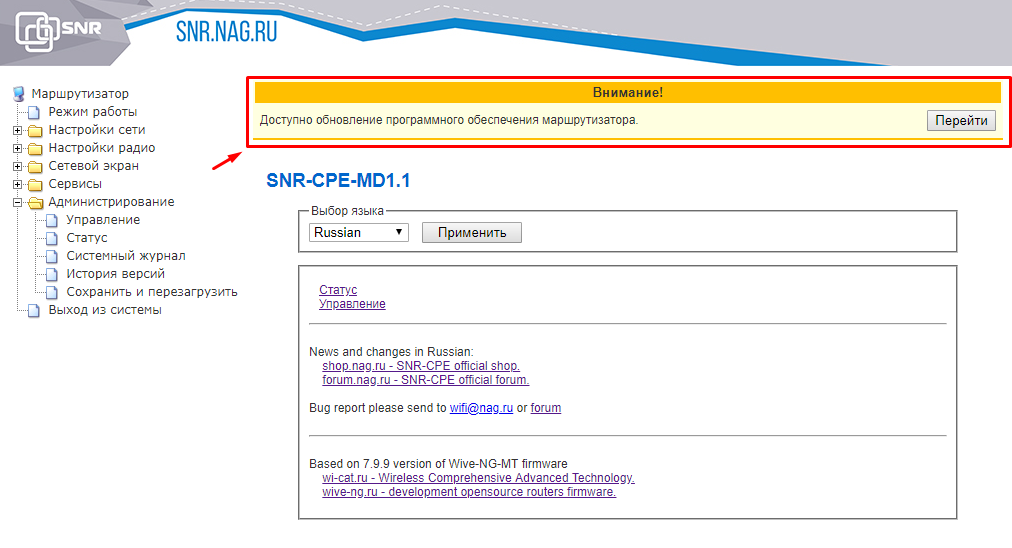1012x548 pixels.
Task: Click the folder icon beside Настройки сети
Action: pyautogui.click(x=35, y=130)
